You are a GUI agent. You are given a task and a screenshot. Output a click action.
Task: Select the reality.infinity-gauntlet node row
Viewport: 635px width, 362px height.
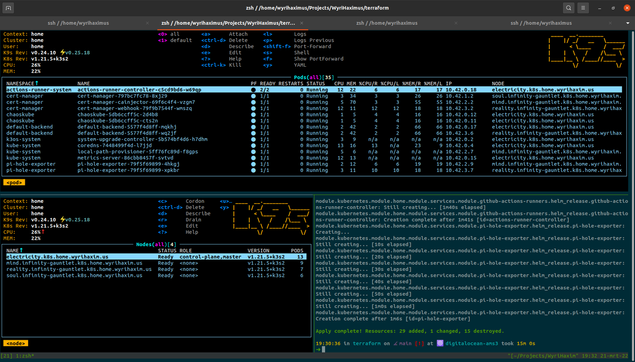pos(156,269)
